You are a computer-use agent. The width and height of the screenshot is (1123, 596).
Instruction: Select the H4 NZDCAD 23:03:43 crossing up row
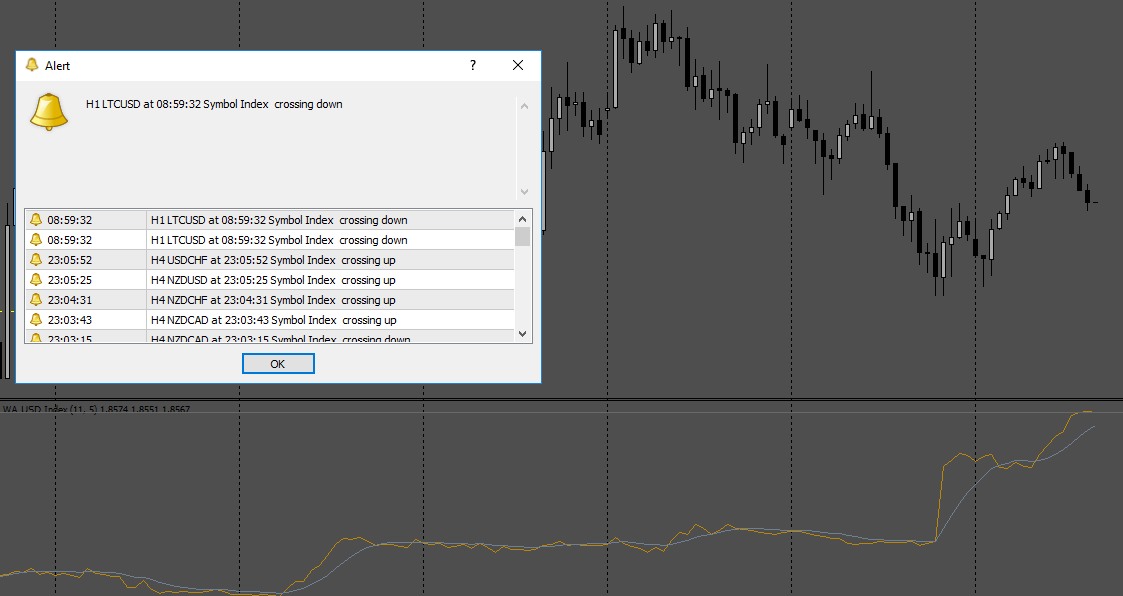[270, 320]
